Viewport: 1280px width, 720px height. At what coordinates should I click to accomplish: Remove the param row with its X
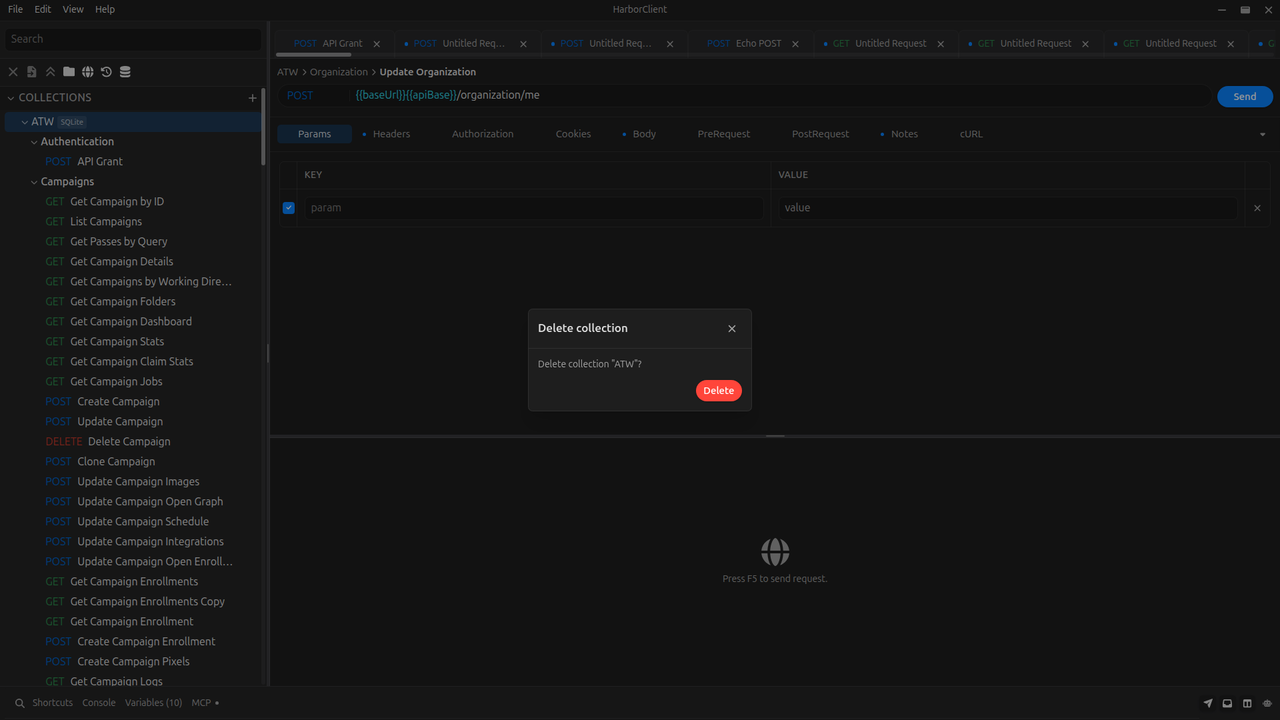pyautogui.click(x=1258, y=208)
